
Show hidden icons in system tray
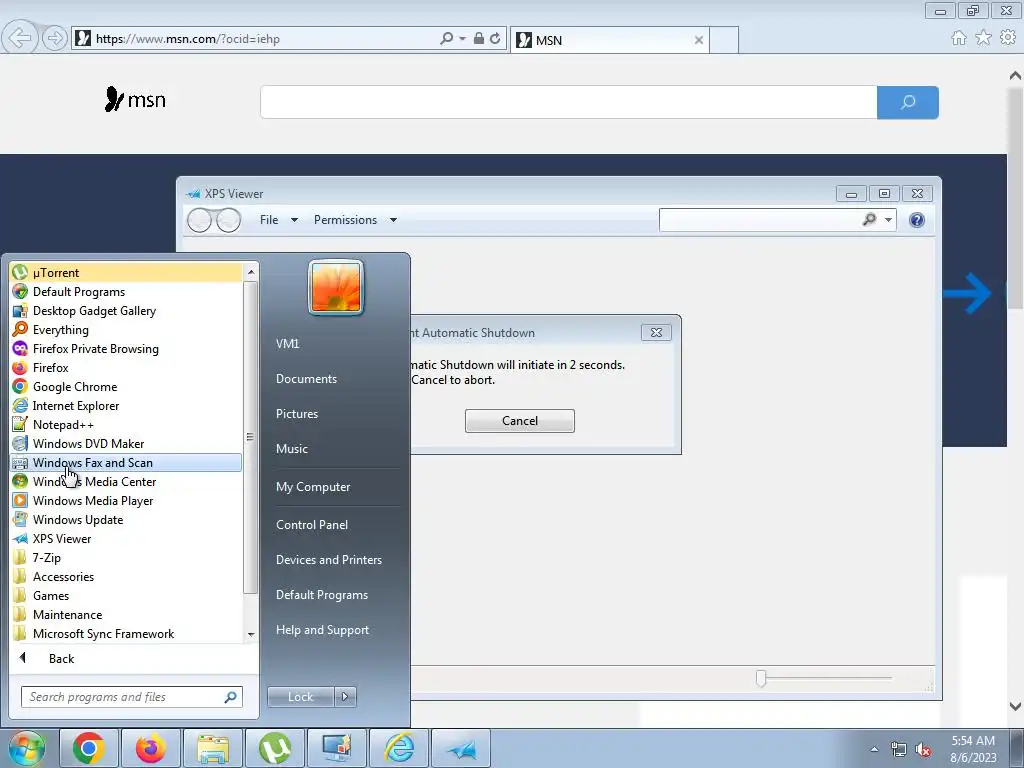point(874,749)
